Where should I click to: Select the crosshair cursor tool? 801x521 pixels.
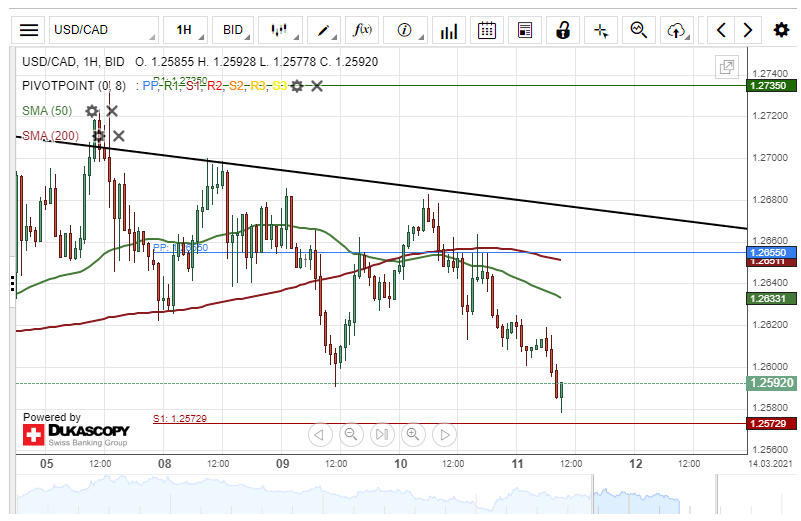point(601,30)
